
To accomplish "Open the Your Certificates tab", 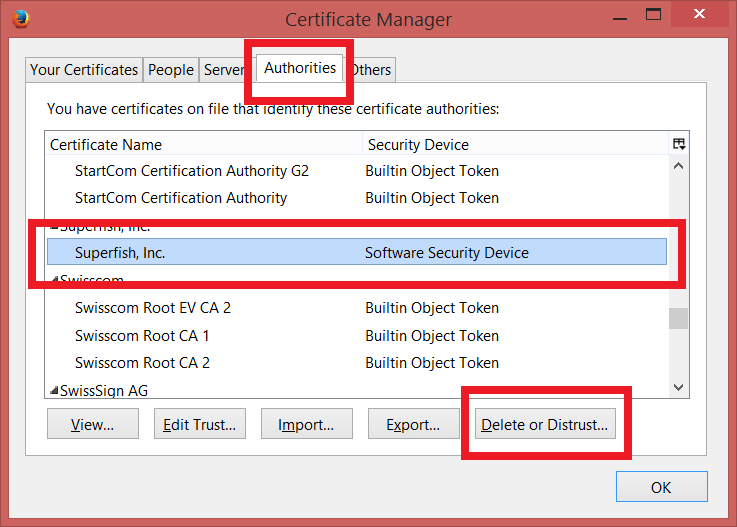I will (x=84, y=70).
